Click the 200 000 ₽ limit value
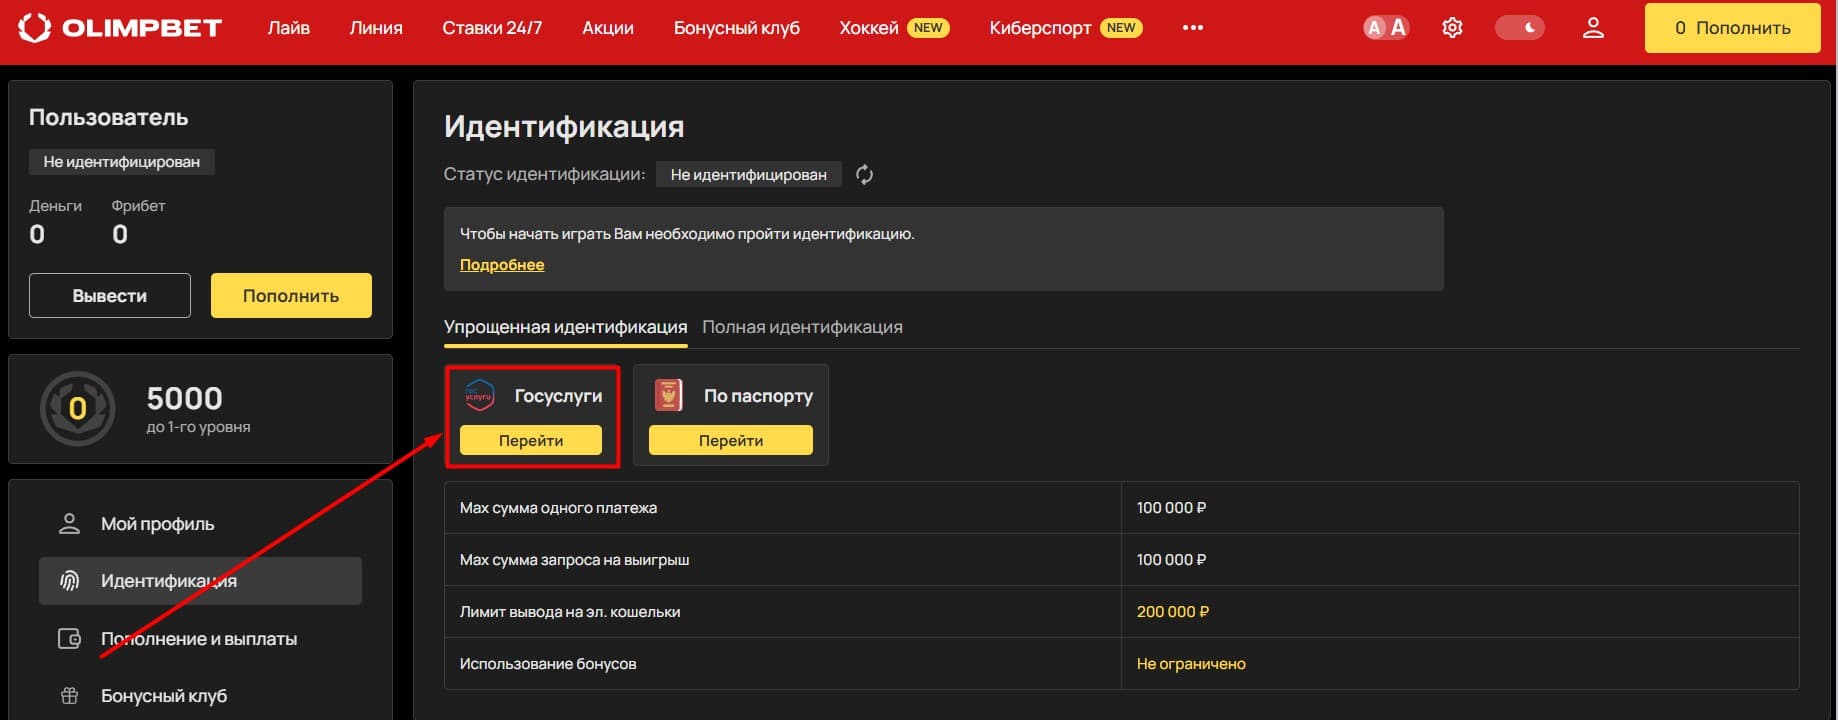Screen dimensions: 1838x720 (1172, 612)
